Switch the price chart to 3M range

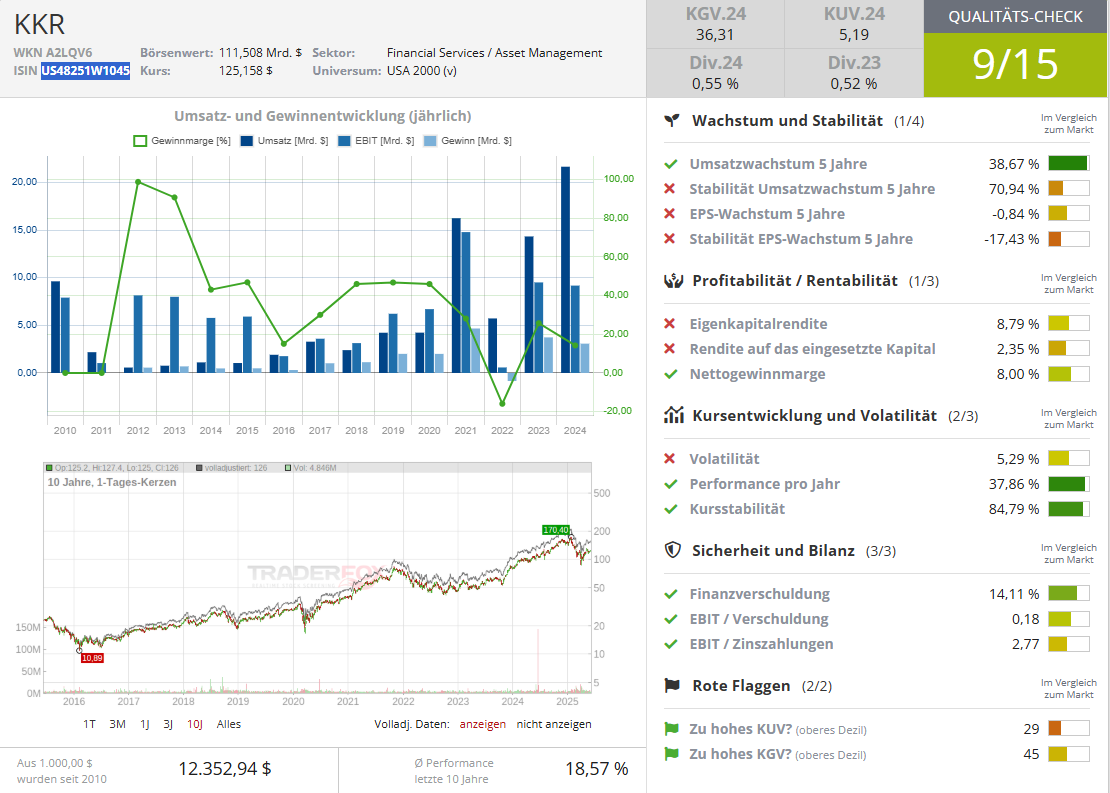coord(118,724)
